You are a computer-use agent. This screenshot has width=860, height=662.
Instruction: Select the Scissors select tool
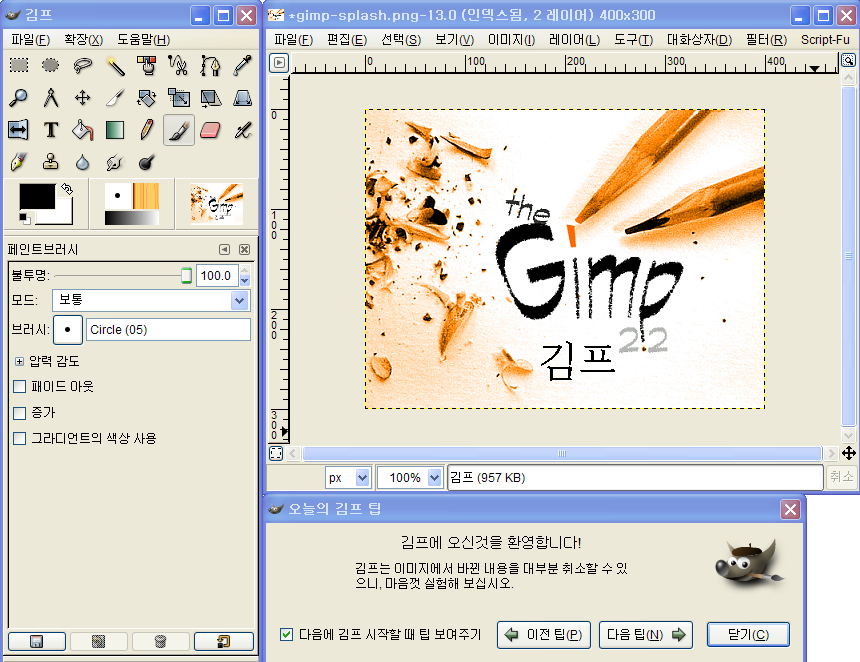pyautogui.click(x=178, y=65)
